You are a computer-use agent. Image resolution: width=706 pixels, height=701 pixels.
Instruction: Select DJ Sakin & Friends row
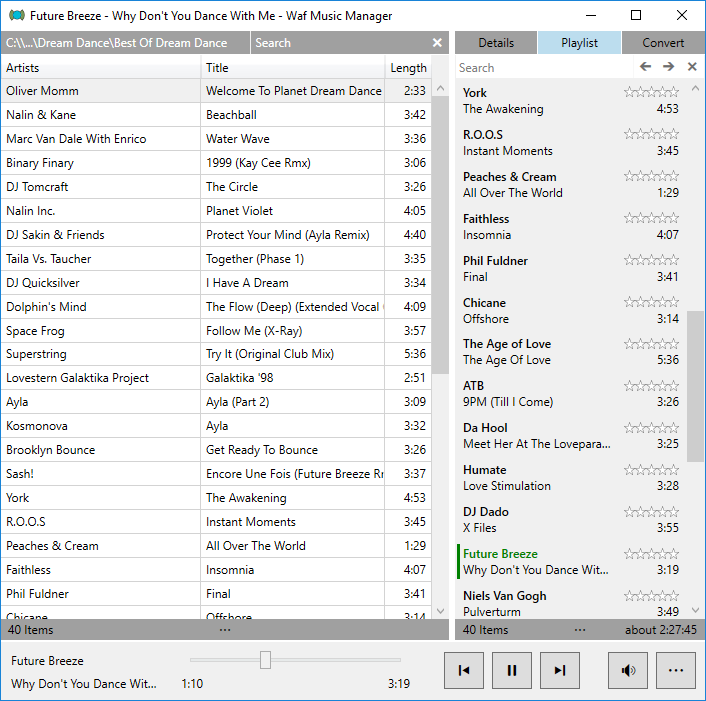[216, 235]
